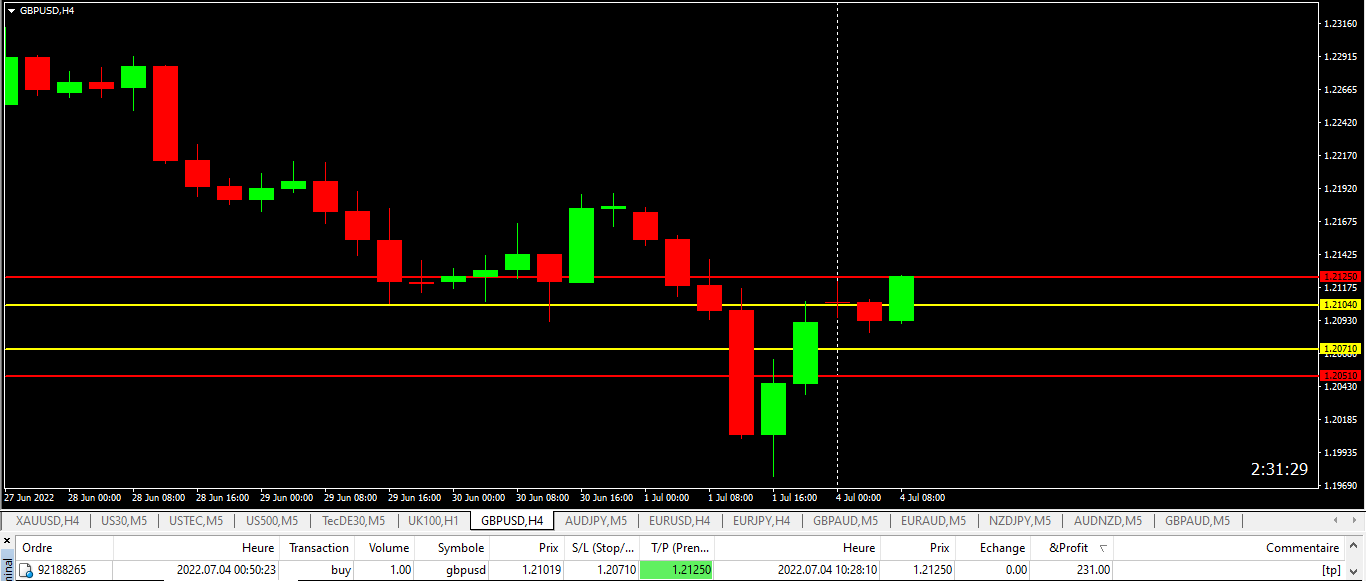Select the US500,M5 chart tab
This screenshot has width=1366, height=581.
[272, 520]
